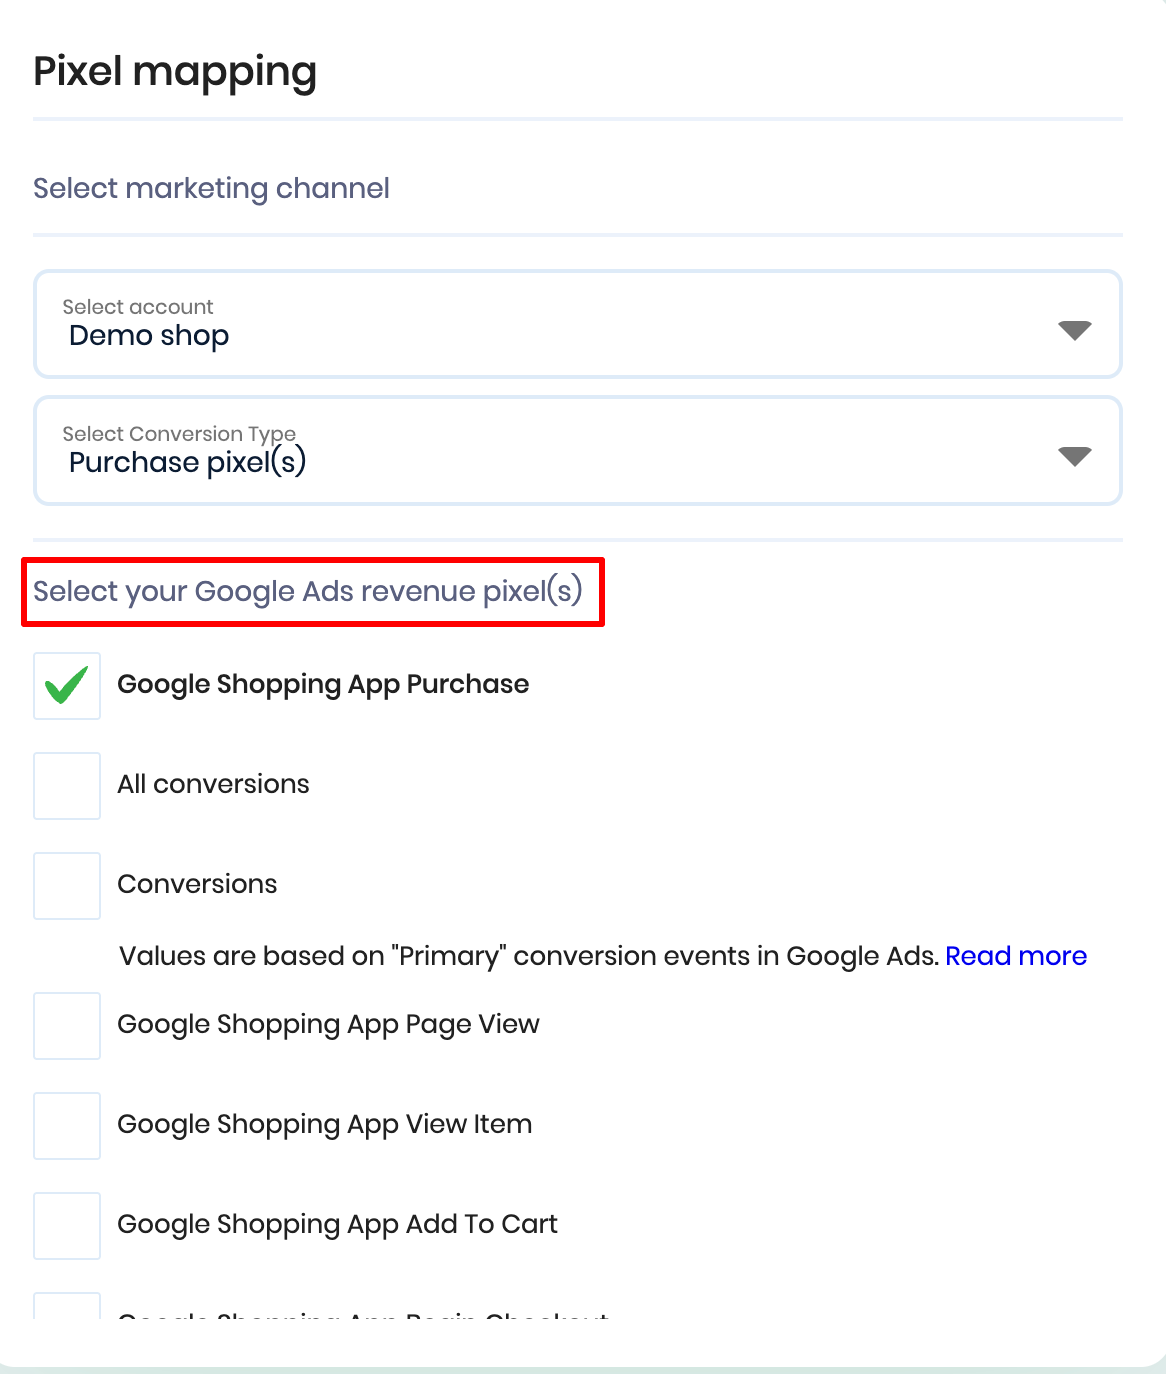Enable the All conversions checkbox
This screenshot has height=1374, width=1166.
pos(67,786)
